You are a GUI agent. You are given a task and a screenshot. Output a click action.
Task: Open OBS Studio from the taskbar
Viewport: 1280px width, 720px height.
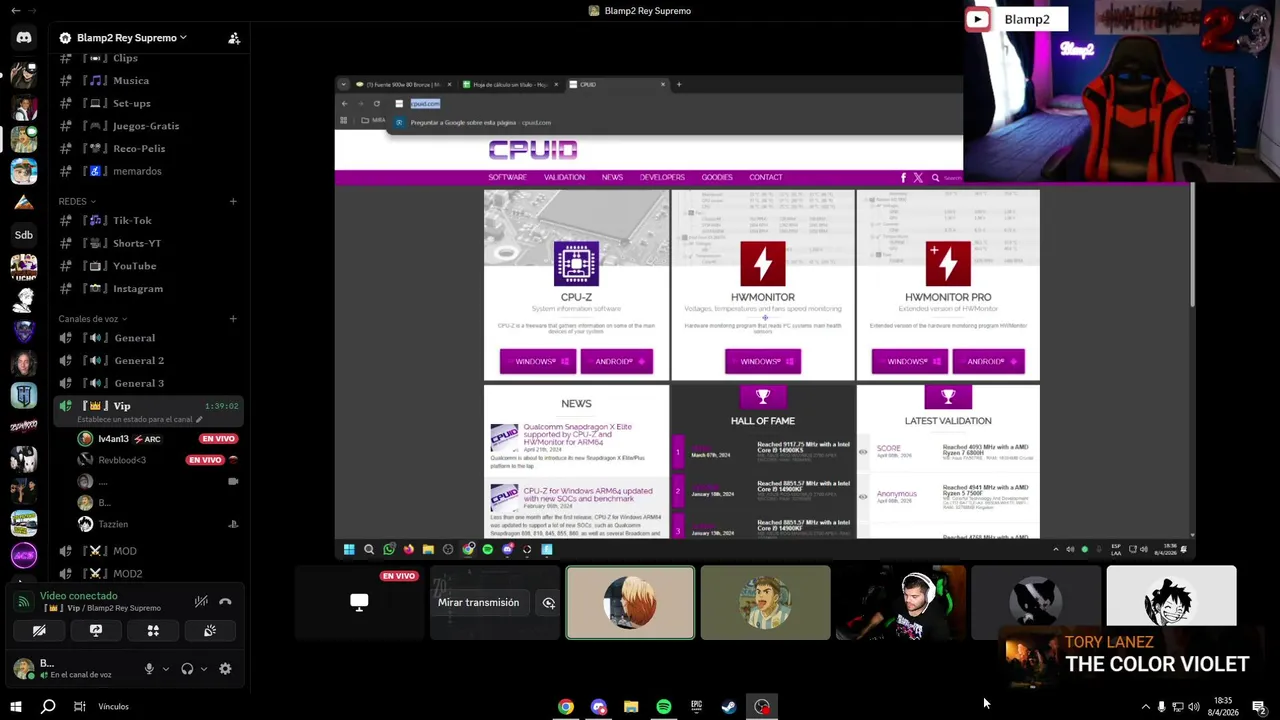coord(762,707)
